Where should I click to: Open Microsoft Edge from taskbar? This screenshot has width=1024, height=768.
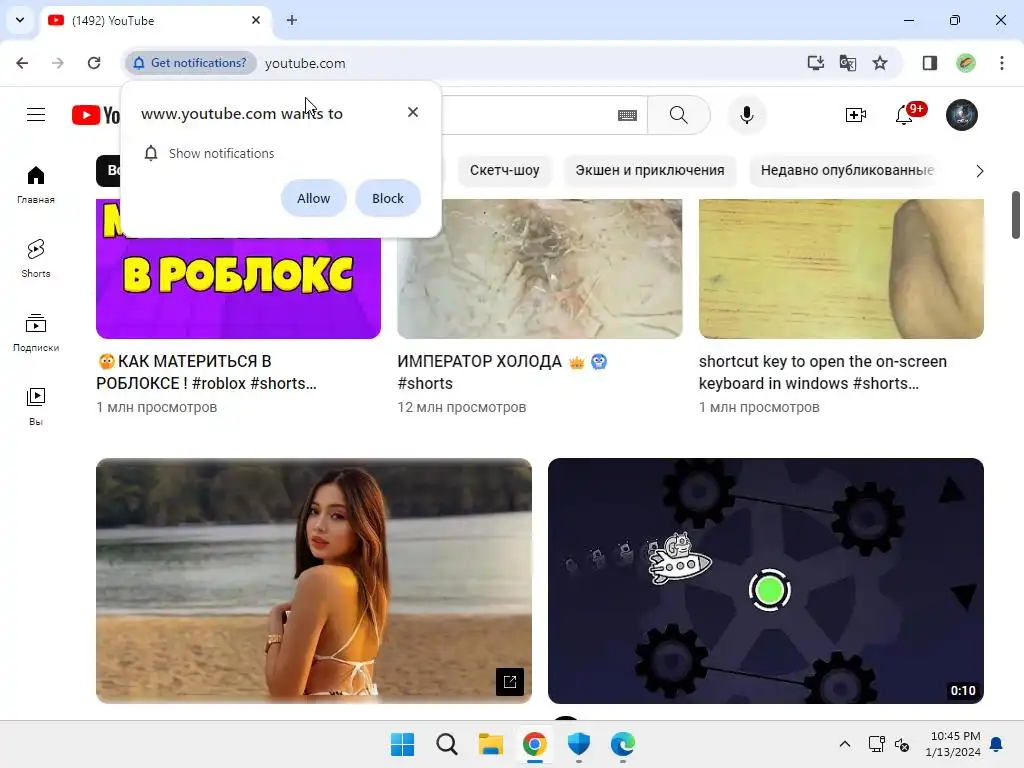tap(622, 744)
